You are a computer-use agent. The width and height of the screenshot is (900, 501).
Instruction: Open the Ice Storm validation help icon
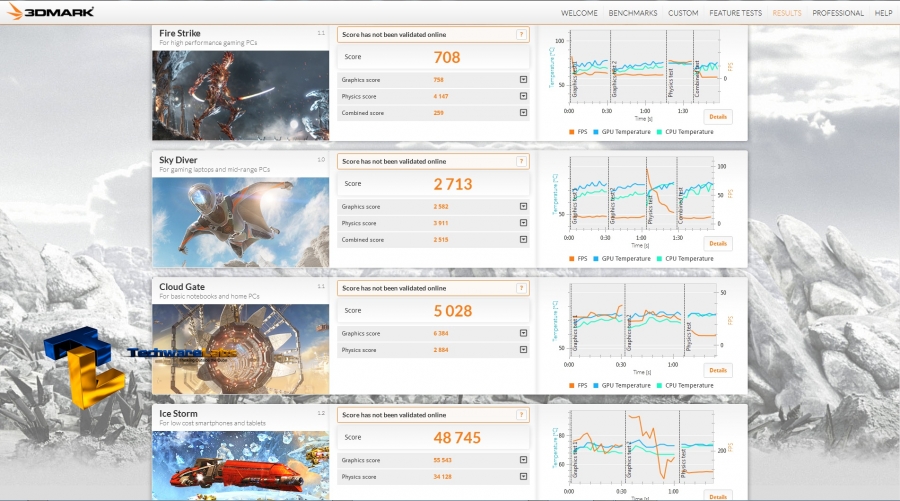pos(521,414)
